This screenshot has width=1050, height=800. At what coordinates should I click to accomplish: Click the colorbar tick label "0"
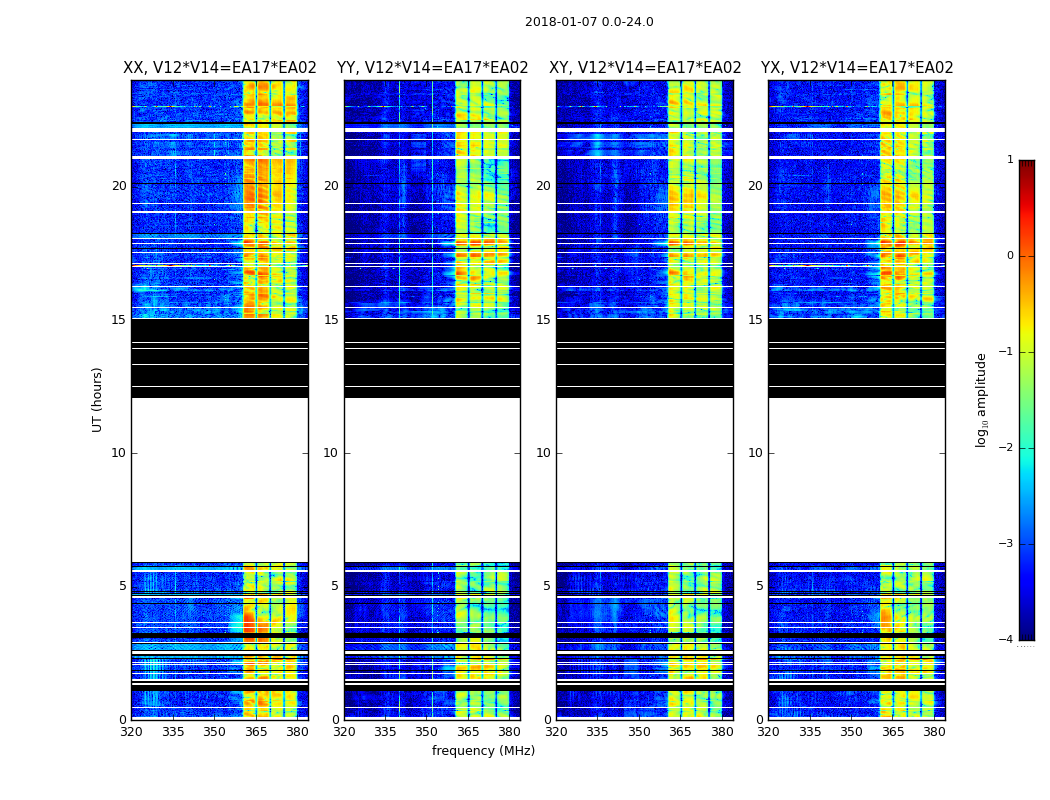click(x=1009, y=256)
